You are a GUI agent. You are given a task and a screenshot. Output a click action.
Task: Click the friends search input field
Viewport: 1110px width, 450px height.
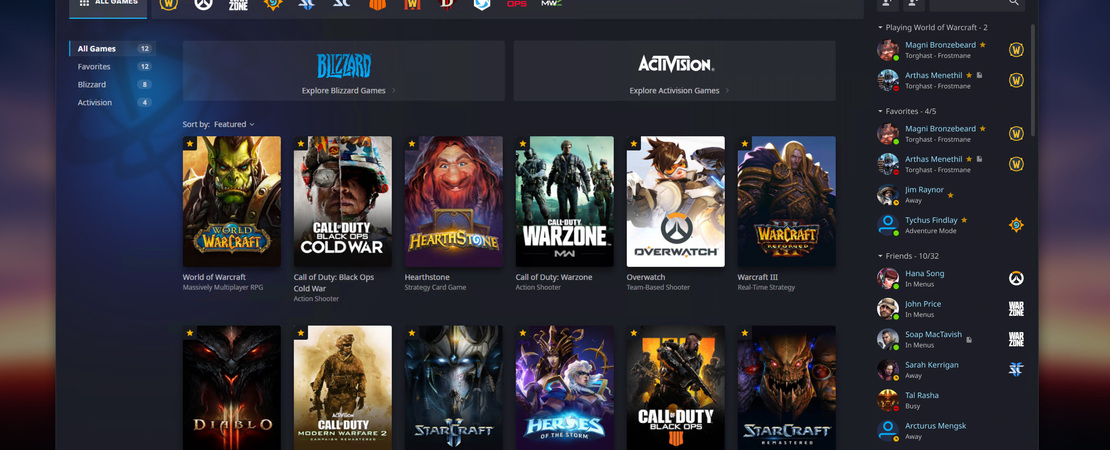click(977, 4)
